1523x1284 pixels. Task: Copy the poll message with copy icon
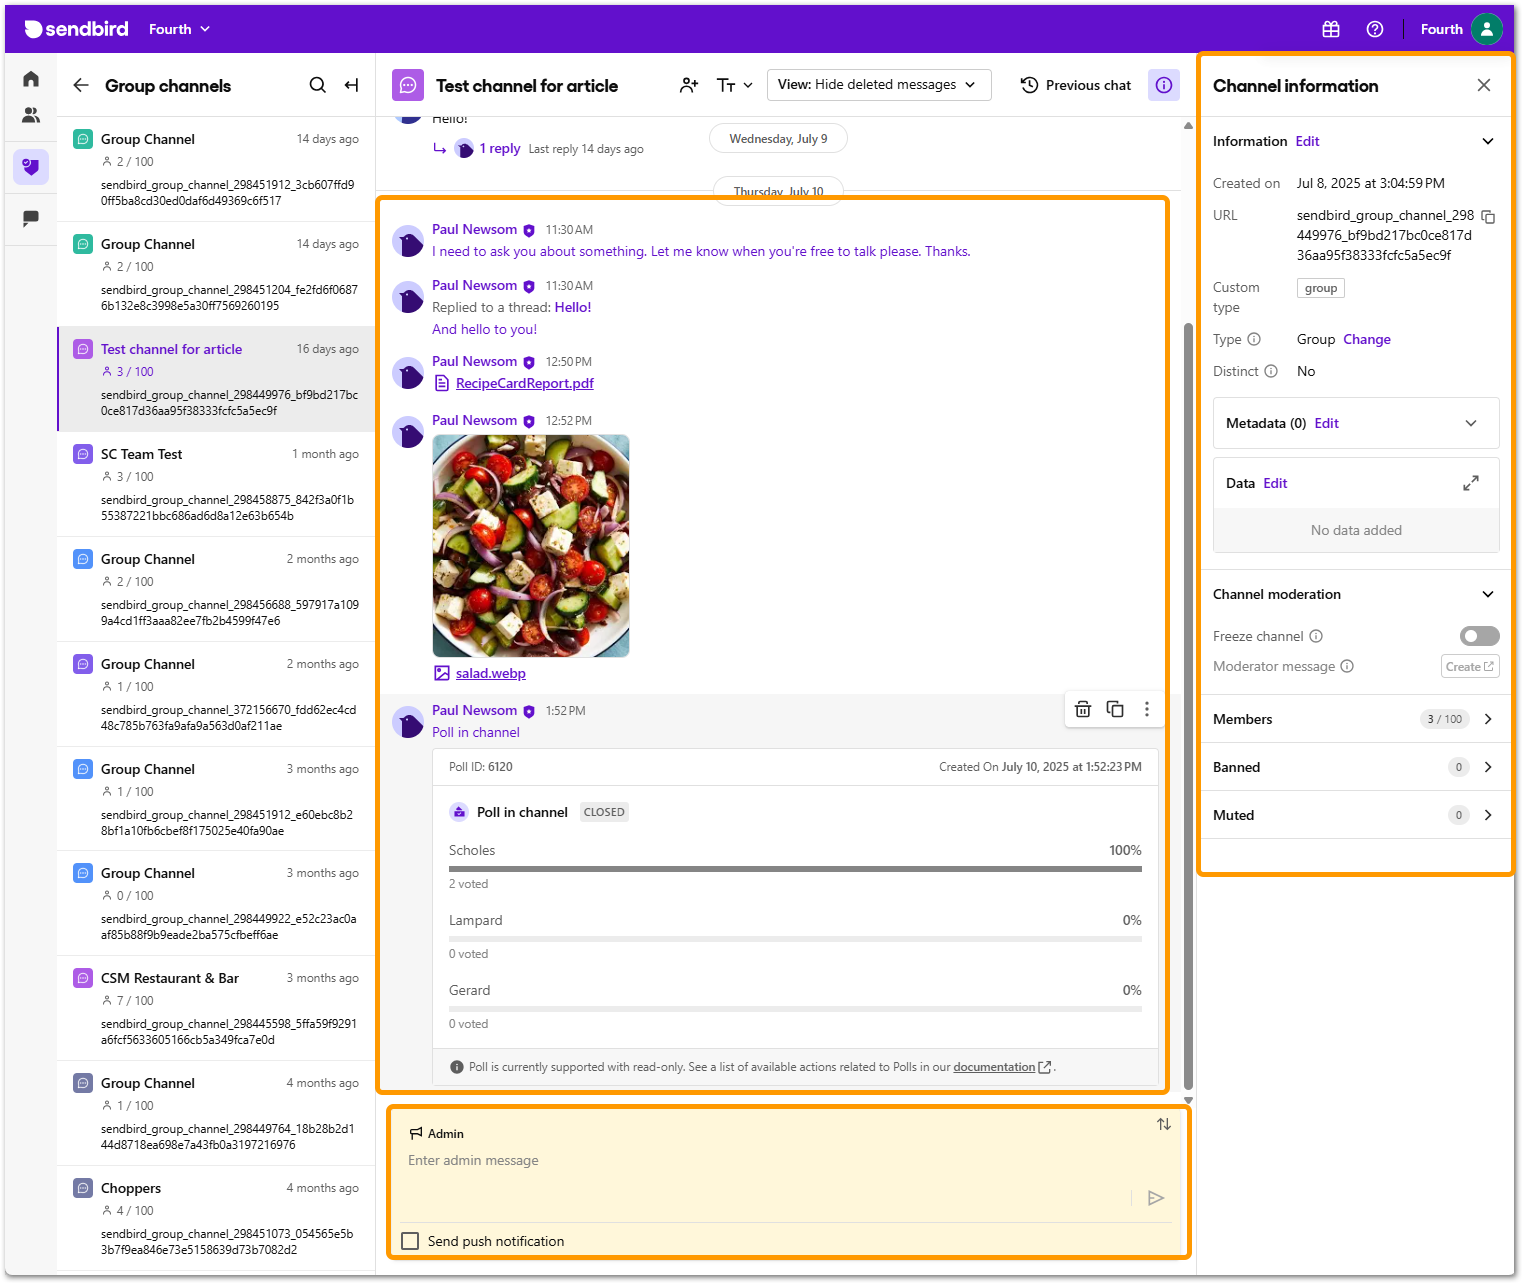click(x=1115, y=709)
